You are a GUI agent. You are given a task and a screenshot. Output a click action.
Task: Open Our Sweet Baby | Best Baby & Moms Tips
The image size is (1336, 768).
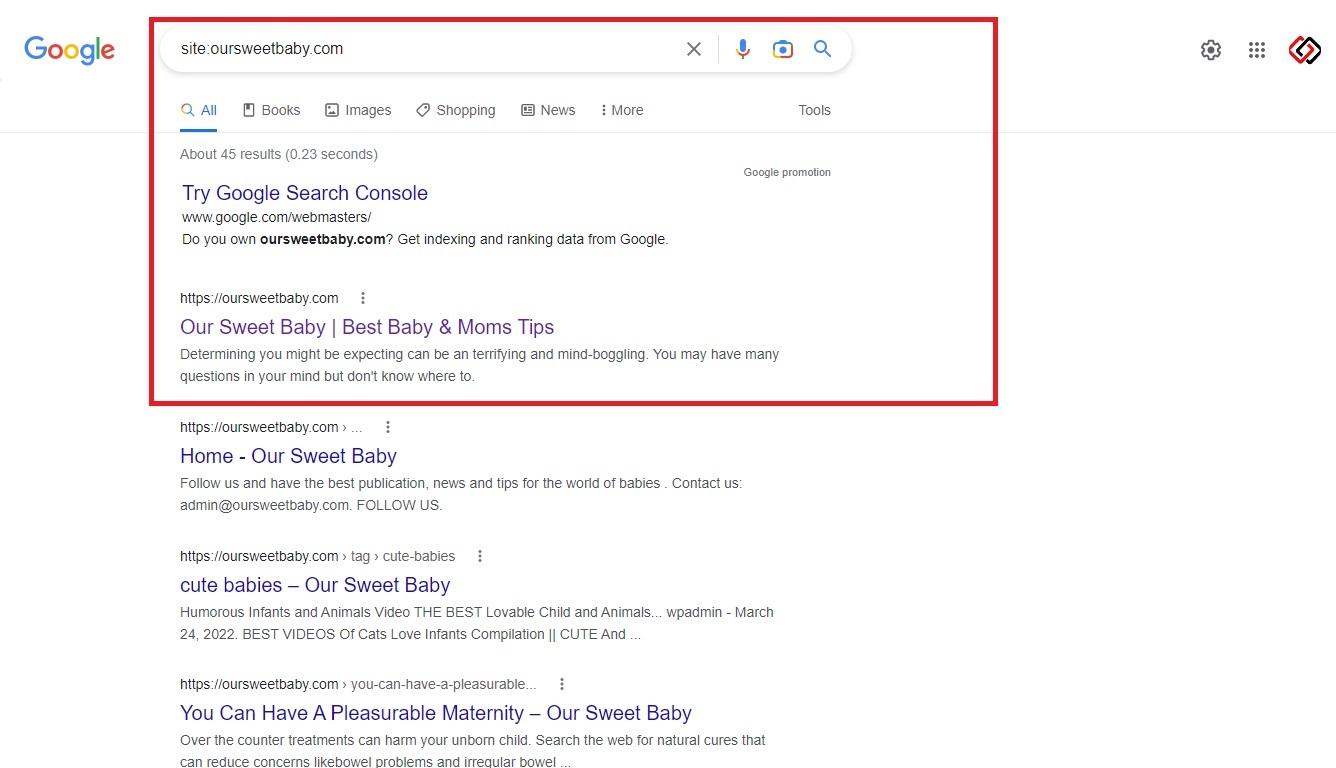[x=367, y=327]
